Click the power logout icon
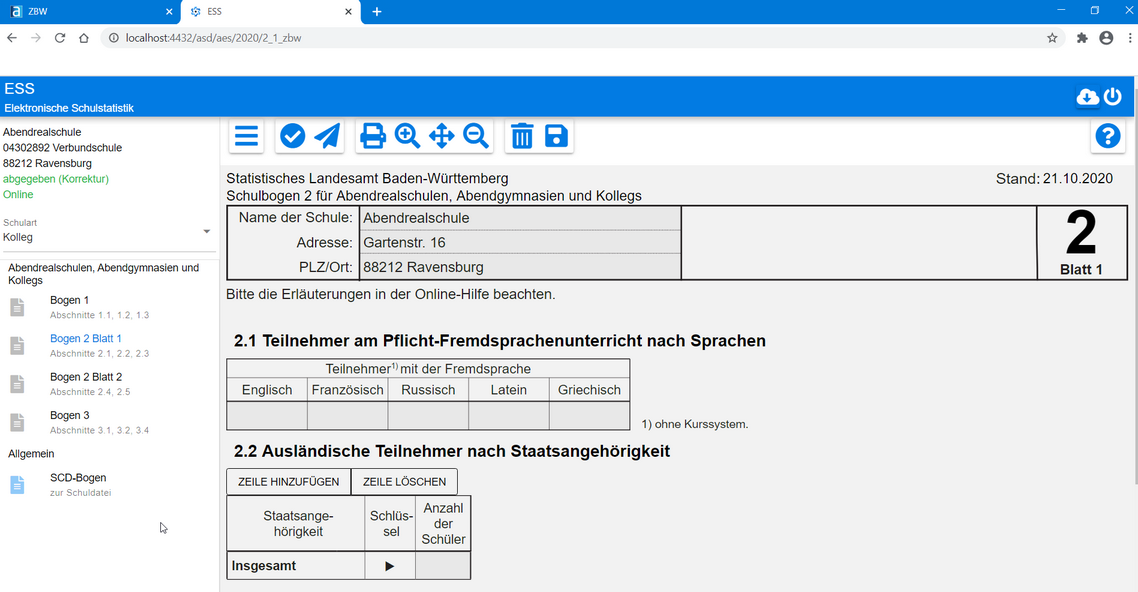This screenshot has width=1138, height=592. 1112,97
